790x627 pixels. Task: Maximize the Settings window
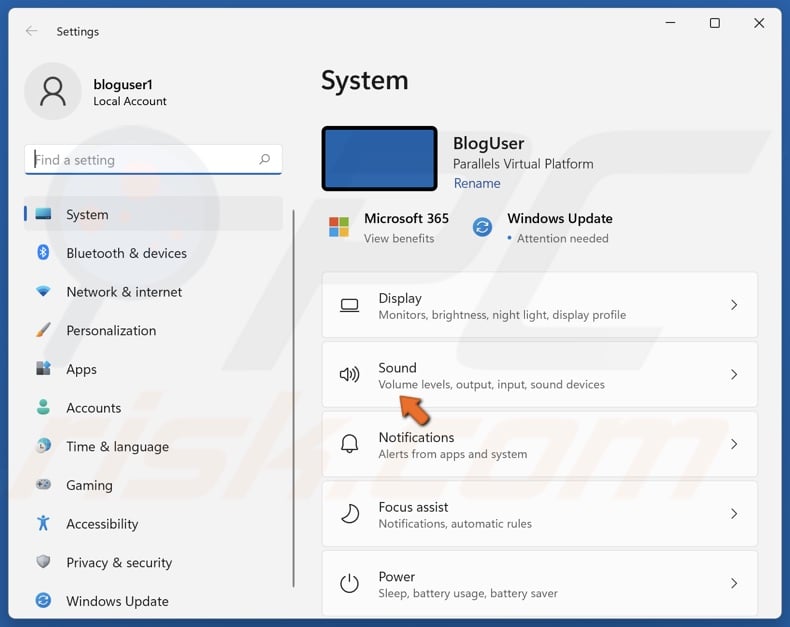click(x=714, y=23)
